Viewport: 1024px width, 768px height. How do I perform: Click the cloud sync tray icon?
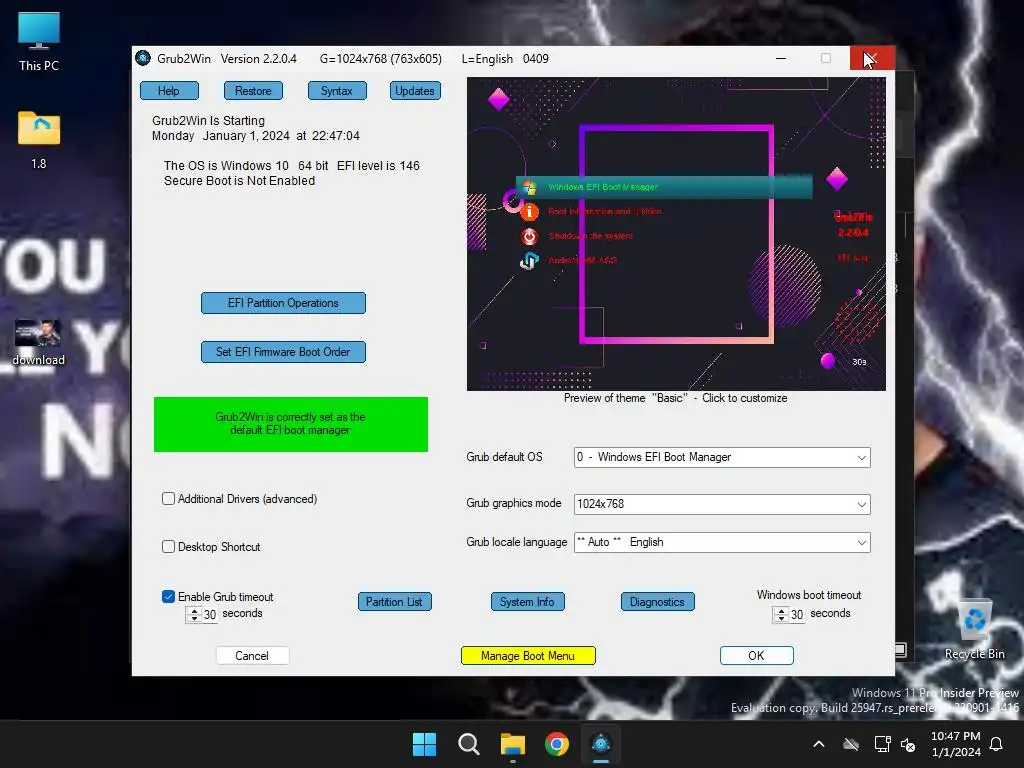point(850,744)
